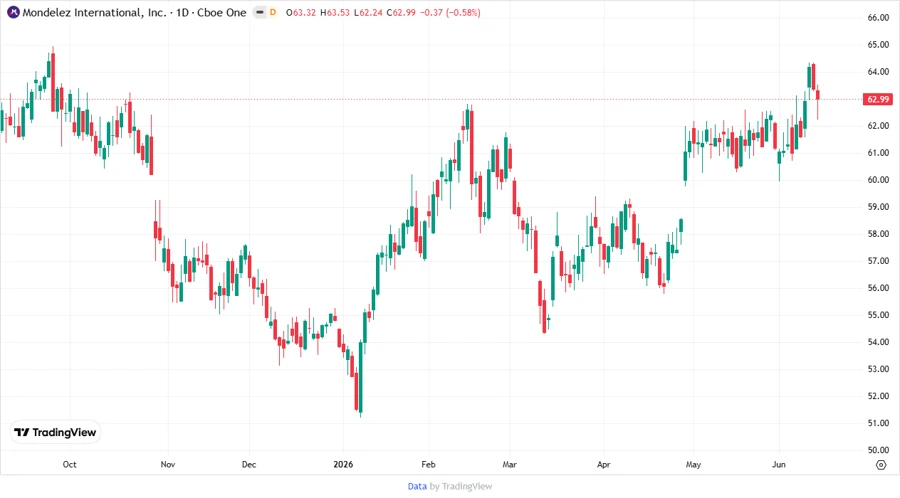The width and height of the screenshot is (900, 498).
Task: Click the 52.00 price axis label
Action: (878, 396)
